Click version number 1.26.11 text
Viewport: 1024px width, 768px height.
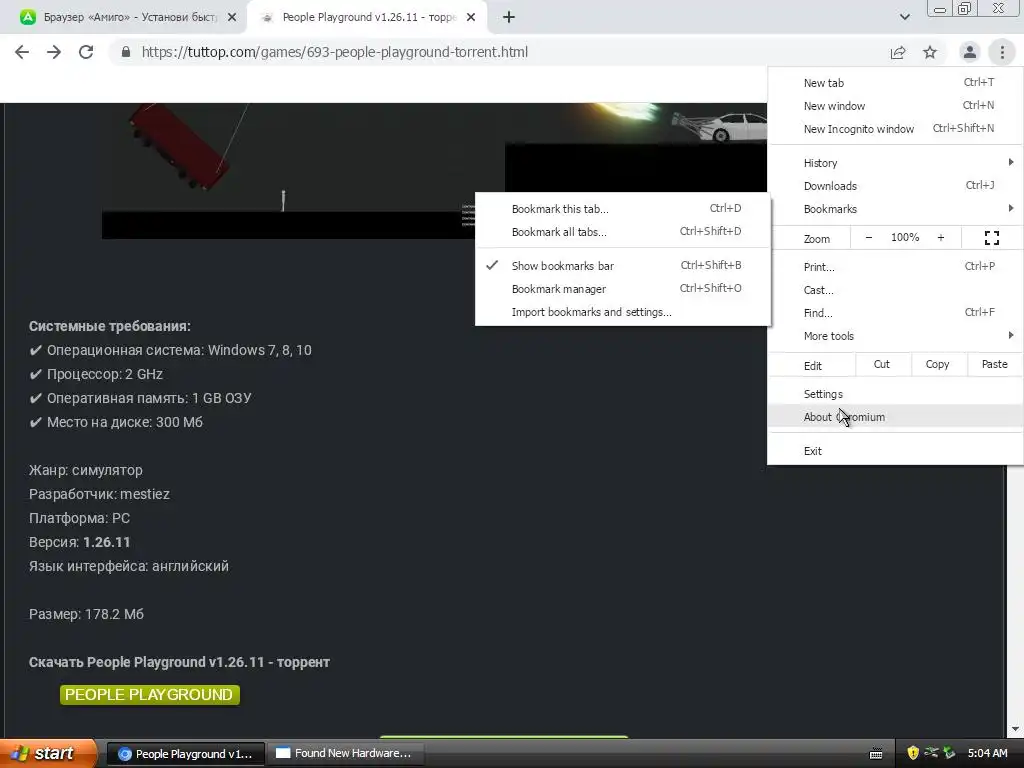106,542
